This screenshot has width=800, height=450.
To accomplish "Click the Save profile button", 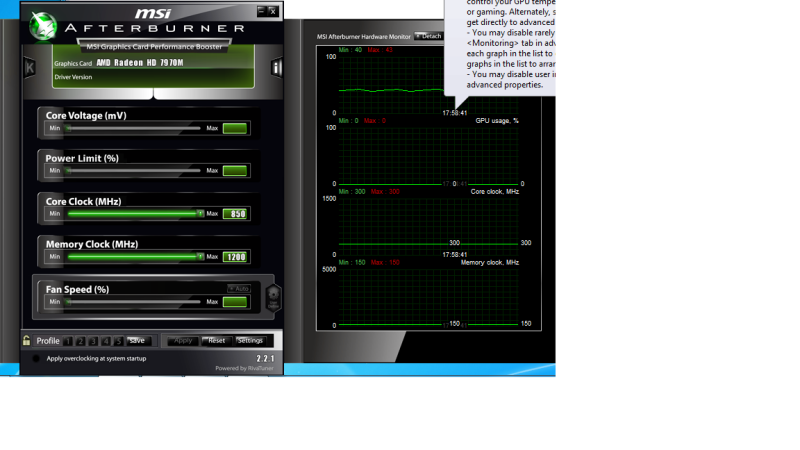I will 137,340.
